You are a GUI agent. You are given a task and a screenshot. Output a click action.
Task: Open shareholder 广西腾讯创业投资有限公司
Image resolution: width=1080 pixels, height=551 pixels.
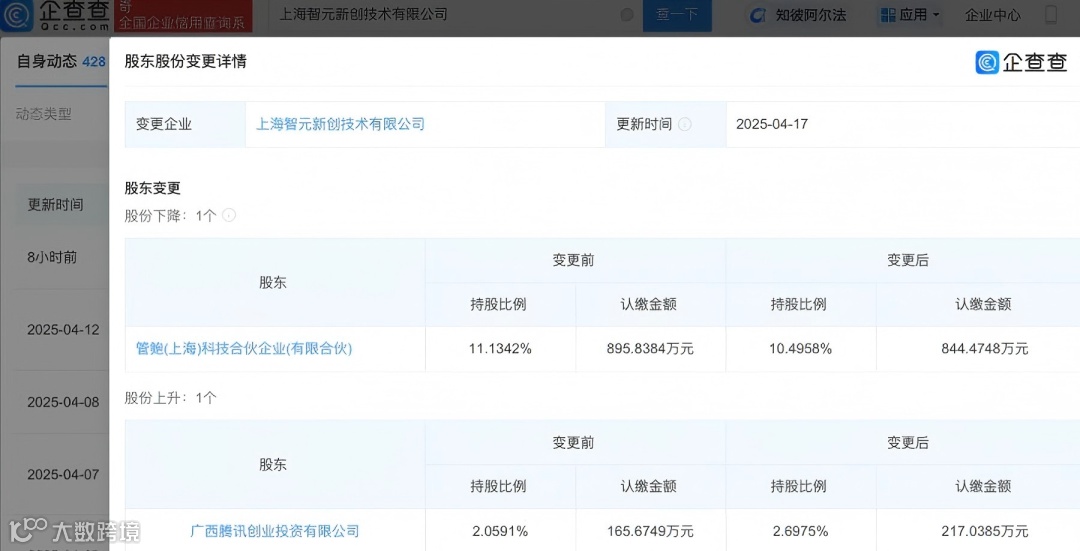point(275,531)
